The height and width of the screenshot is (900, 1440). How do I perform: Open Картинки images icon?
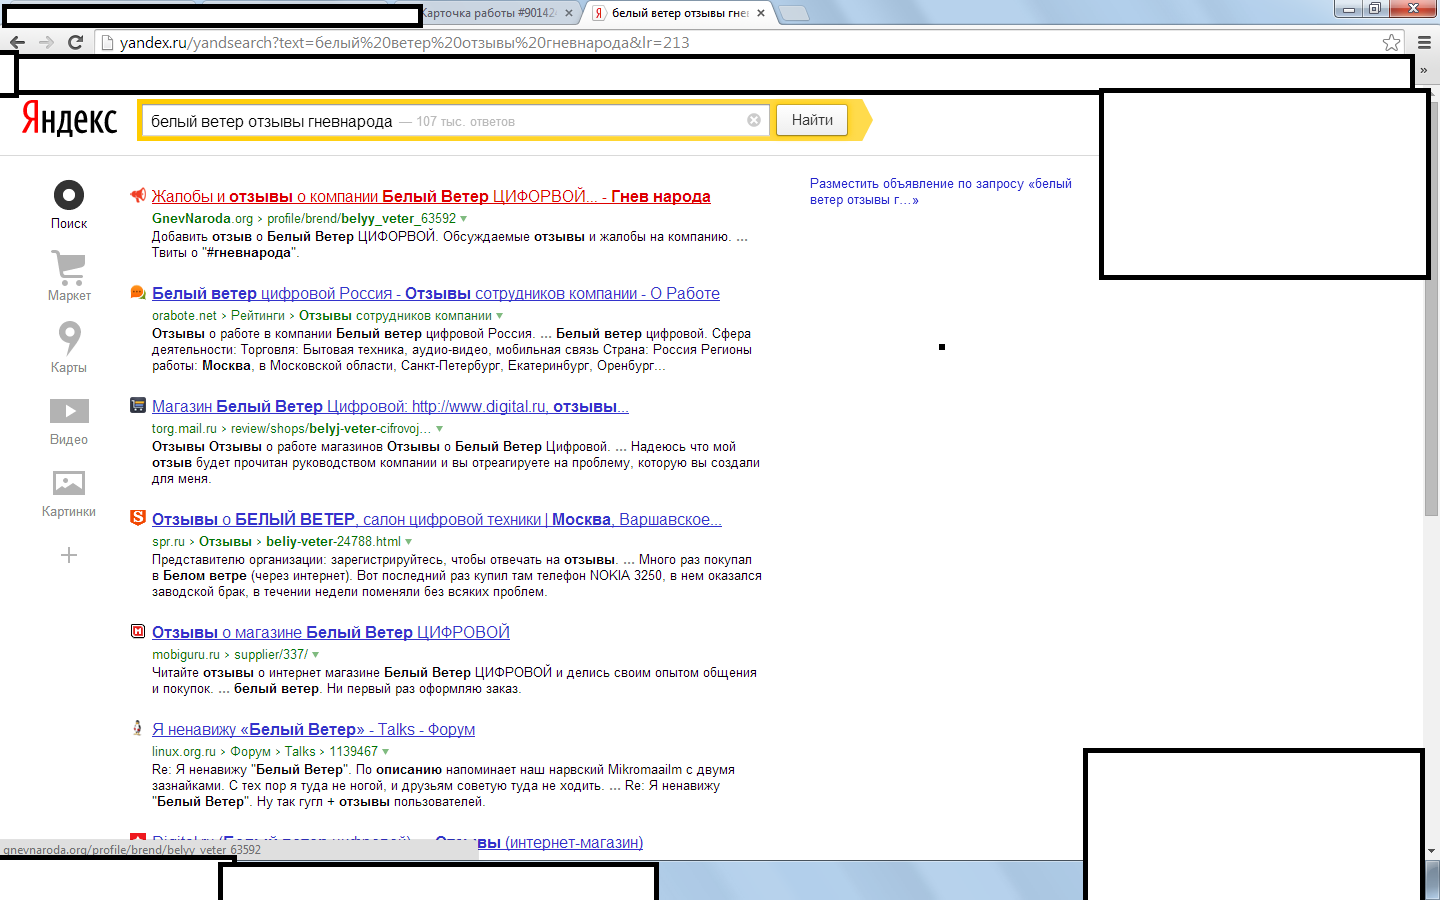[x=69, y=483]
